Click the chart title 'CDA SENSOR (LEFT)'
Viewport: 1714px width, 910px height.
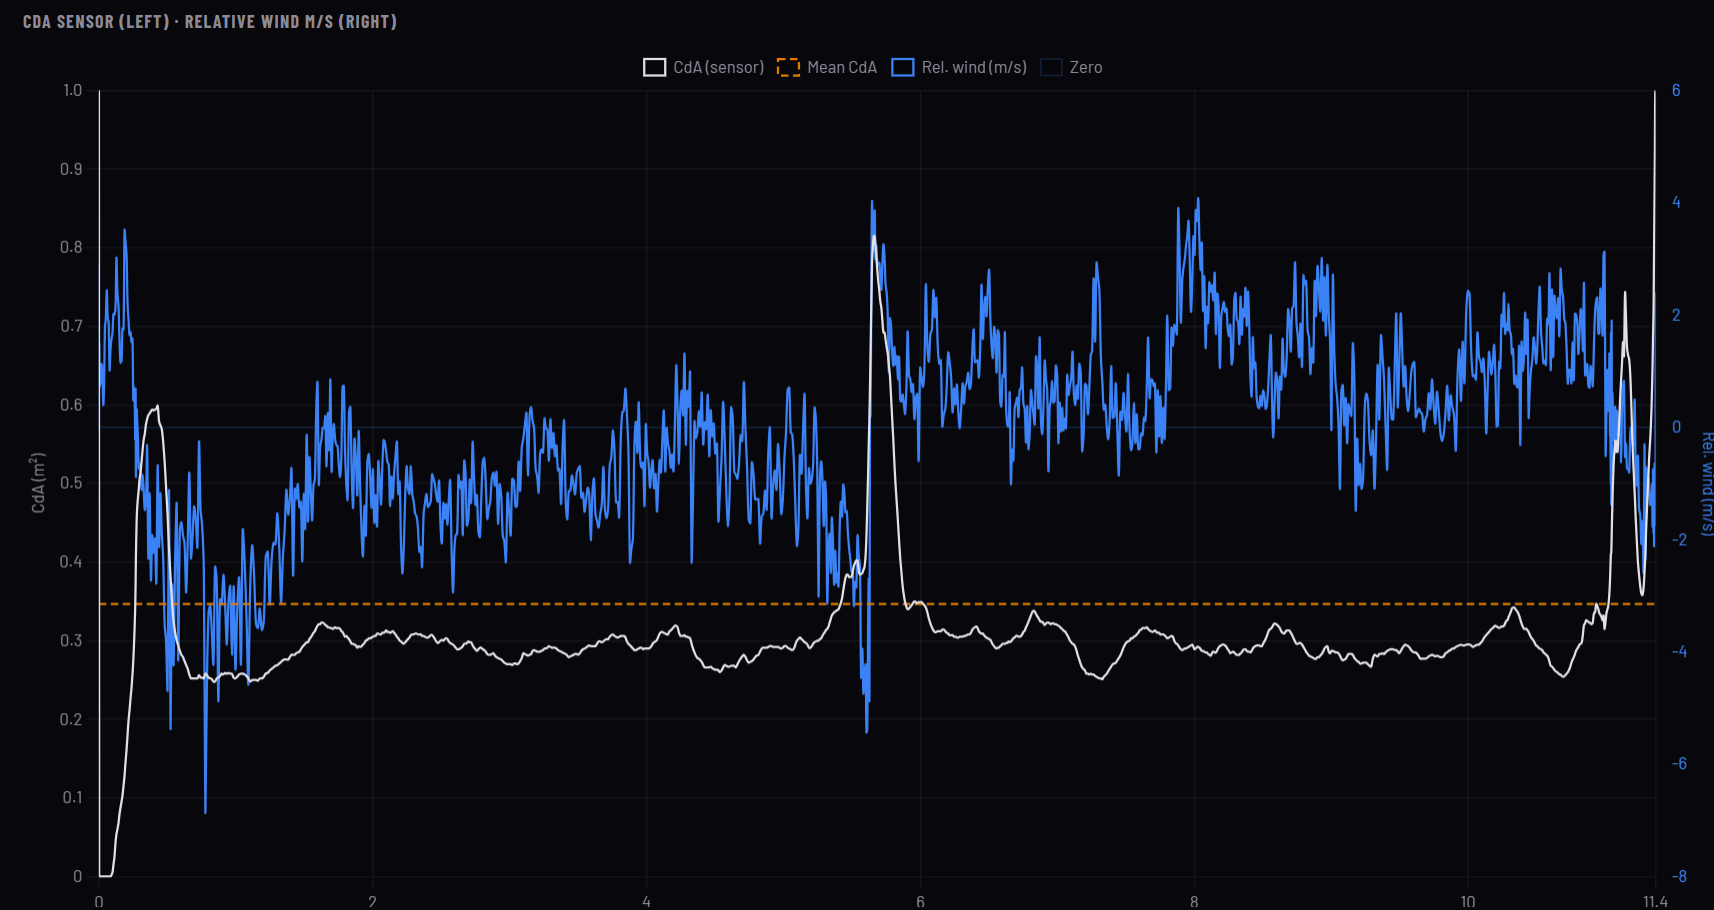[x=96, y=21]
